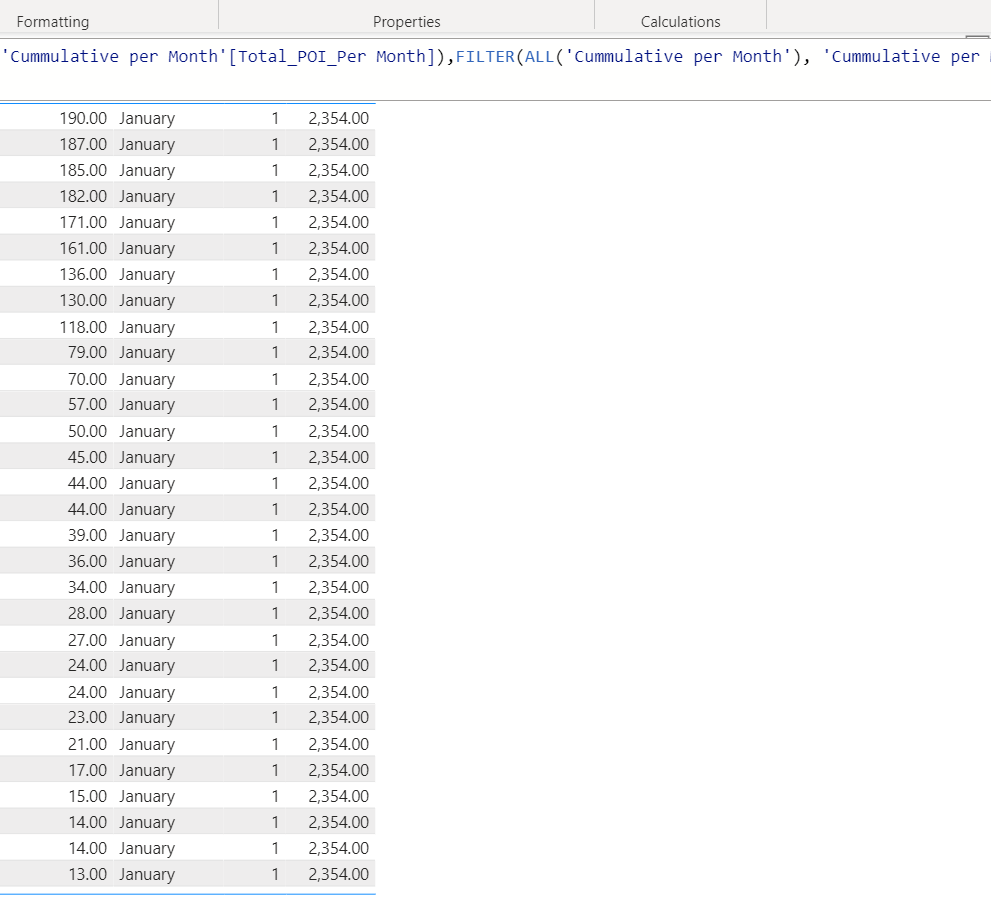Select the 17.00 cell
The width and height of the screenshot is (991, 899).
pos(87,770)
